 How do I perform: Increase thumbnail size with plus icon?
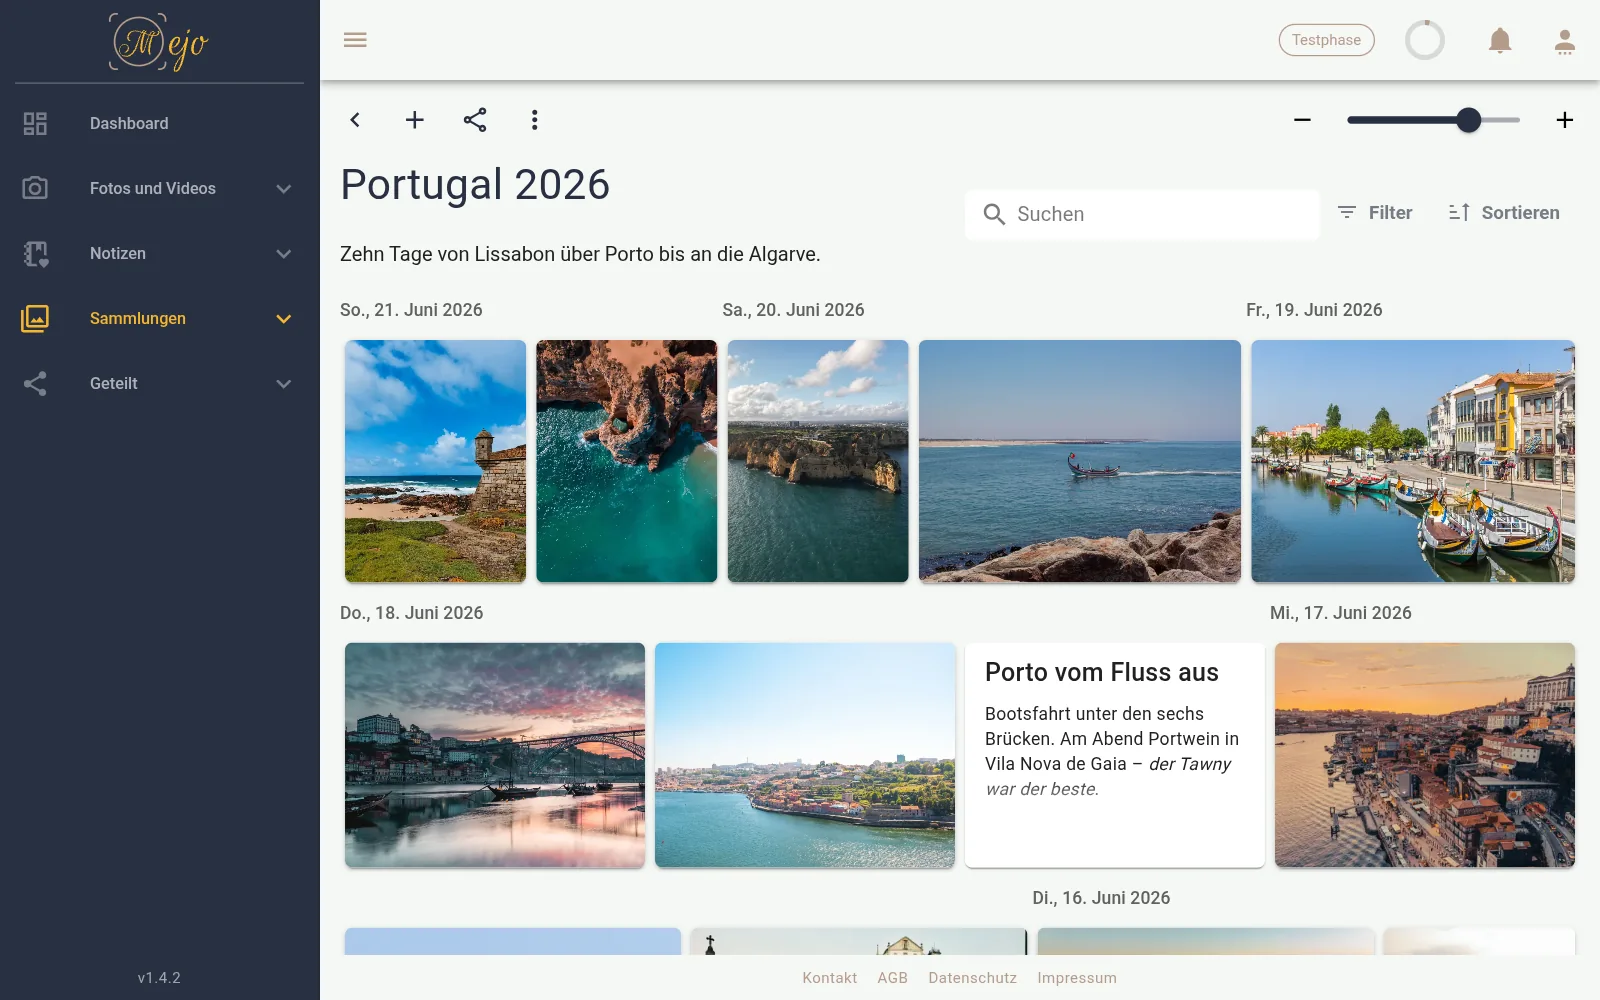1565,120
